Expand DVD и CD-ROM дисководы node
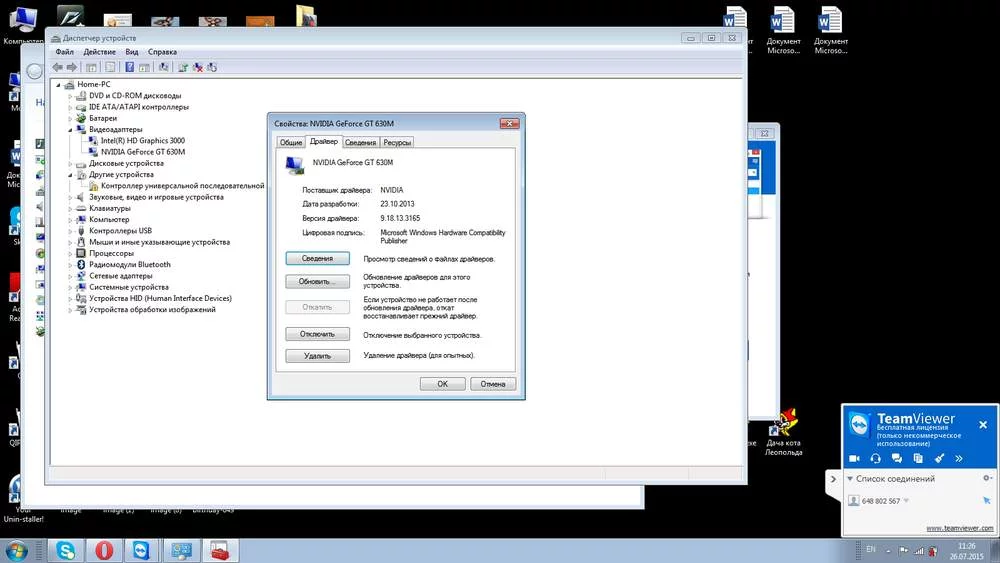 pos(70,96)
